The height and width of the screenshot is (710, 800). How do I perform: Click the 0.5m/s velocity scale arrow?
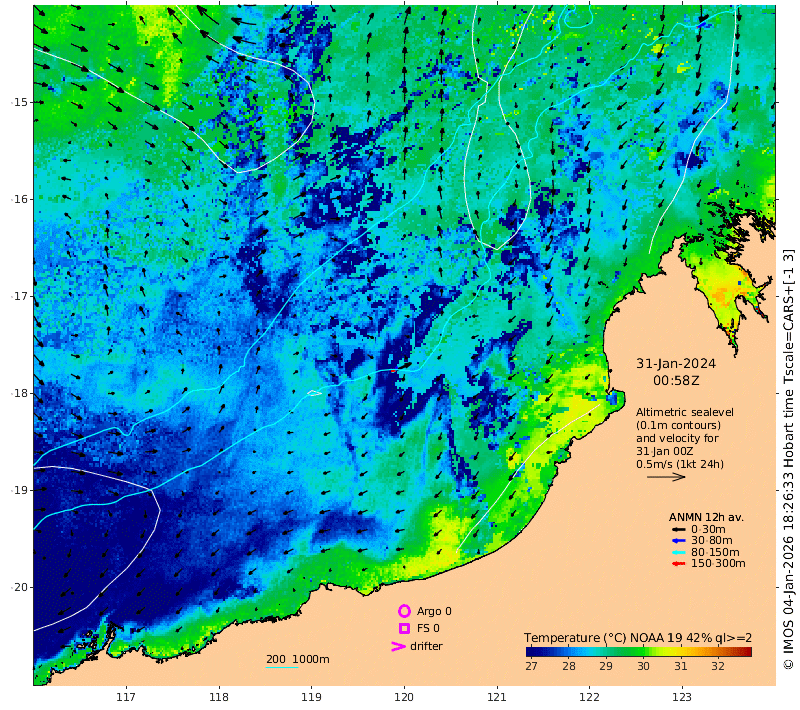coord(666,477)
